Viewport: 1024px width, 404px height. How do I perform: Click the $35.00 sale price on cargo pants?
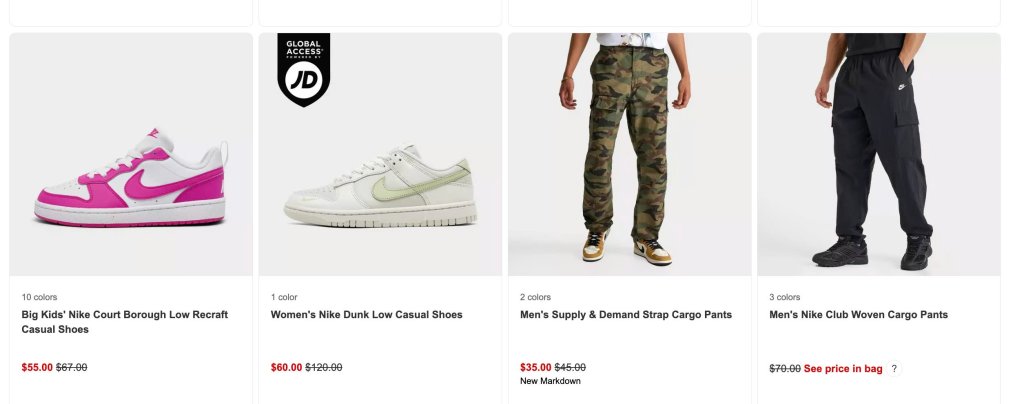click(535, 368)
